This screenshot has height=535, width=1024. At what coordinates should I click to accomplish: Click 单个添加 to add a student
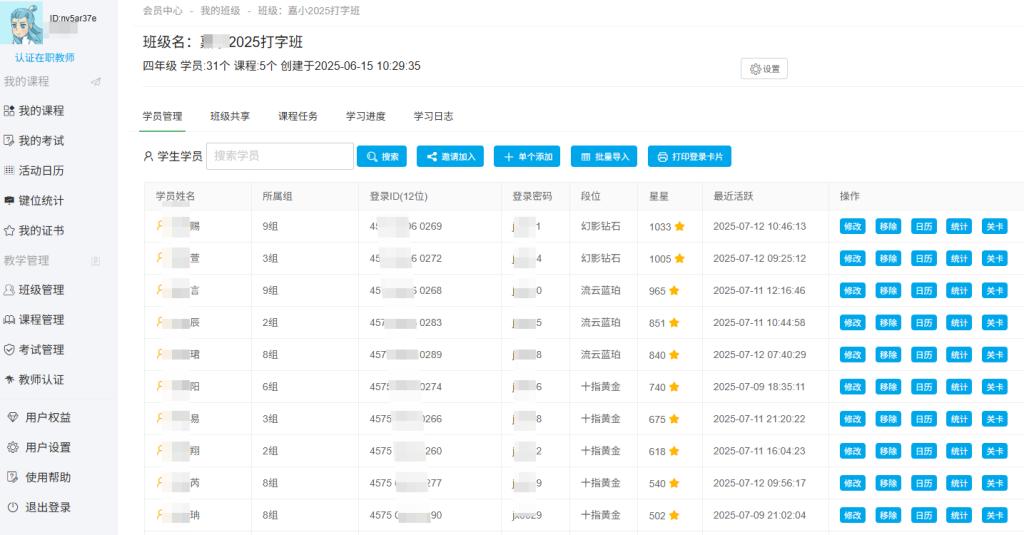tap(527, 157)
